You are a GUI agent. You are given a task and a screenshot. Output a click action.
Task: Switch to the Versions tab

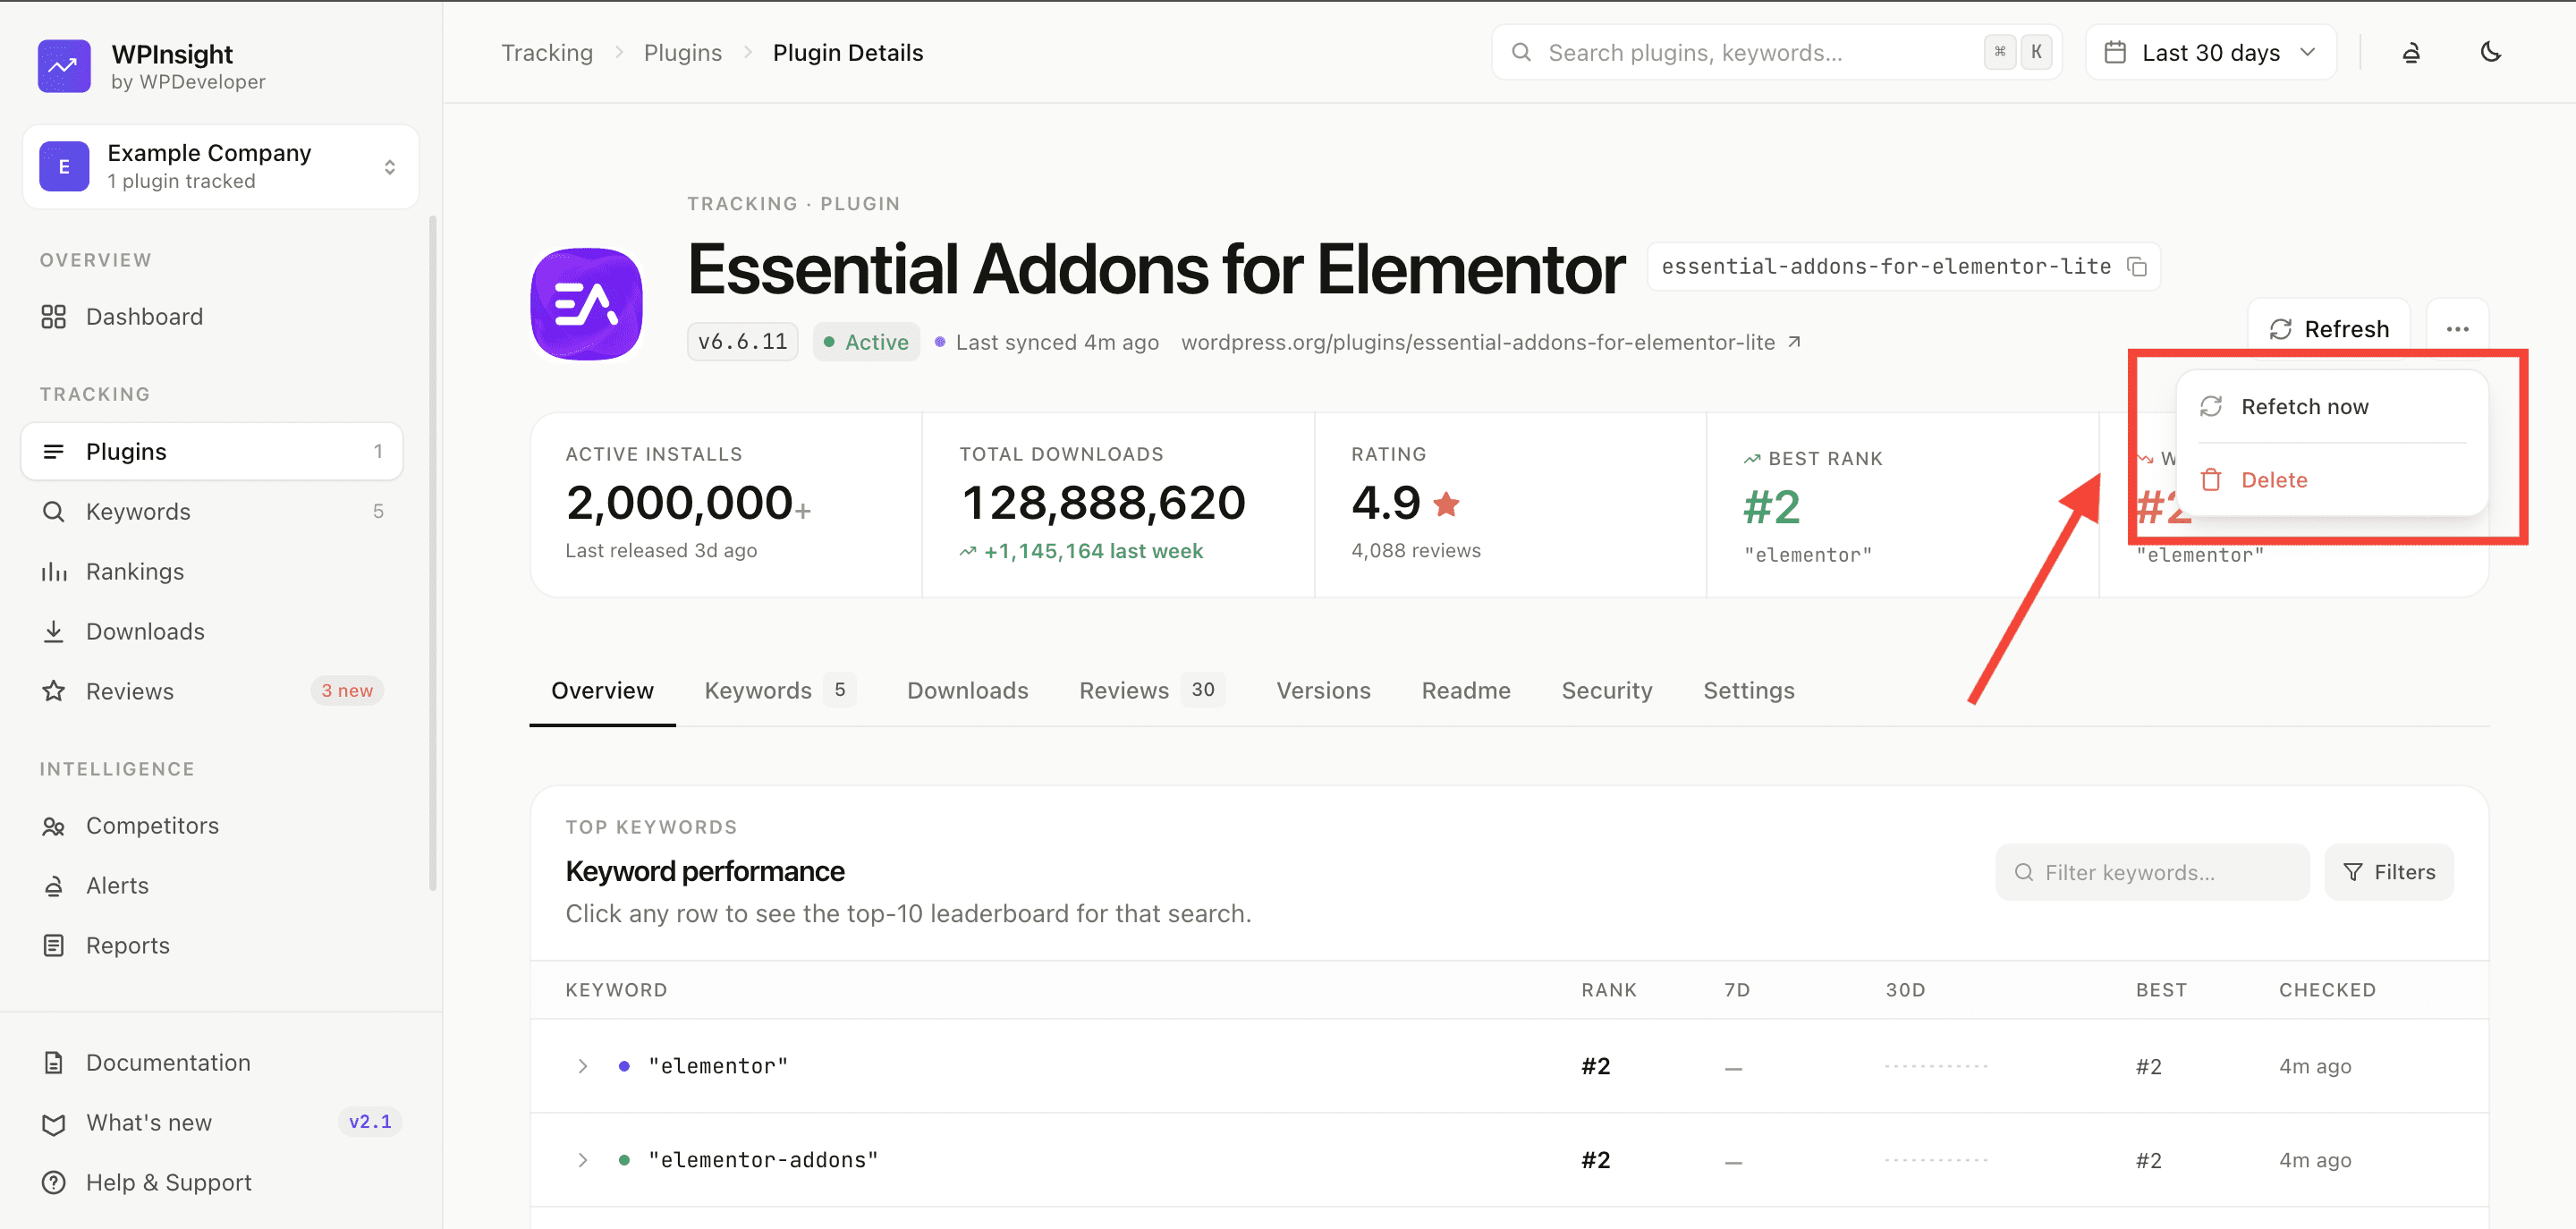1323,691
